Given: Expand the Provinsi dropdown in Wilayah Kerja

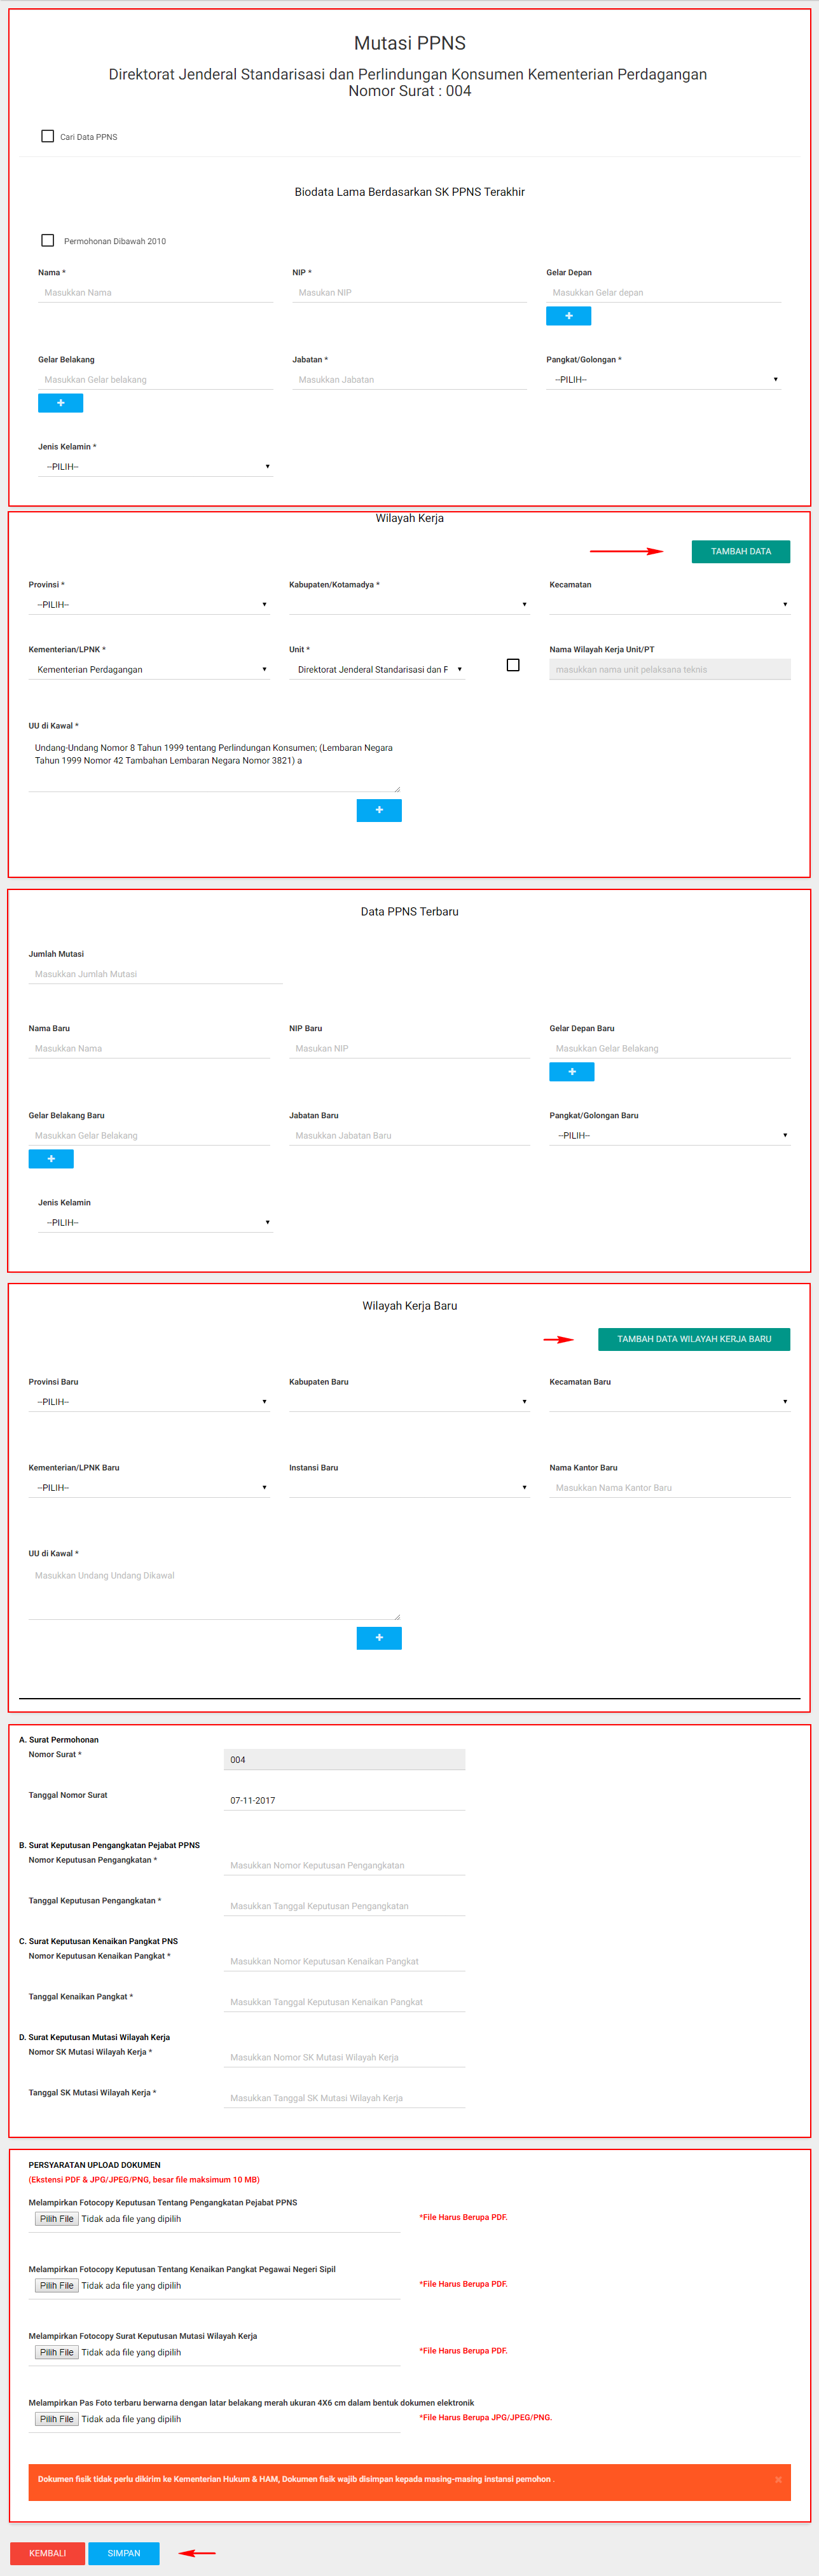Looking at the screenshot, I should (149, 605).
